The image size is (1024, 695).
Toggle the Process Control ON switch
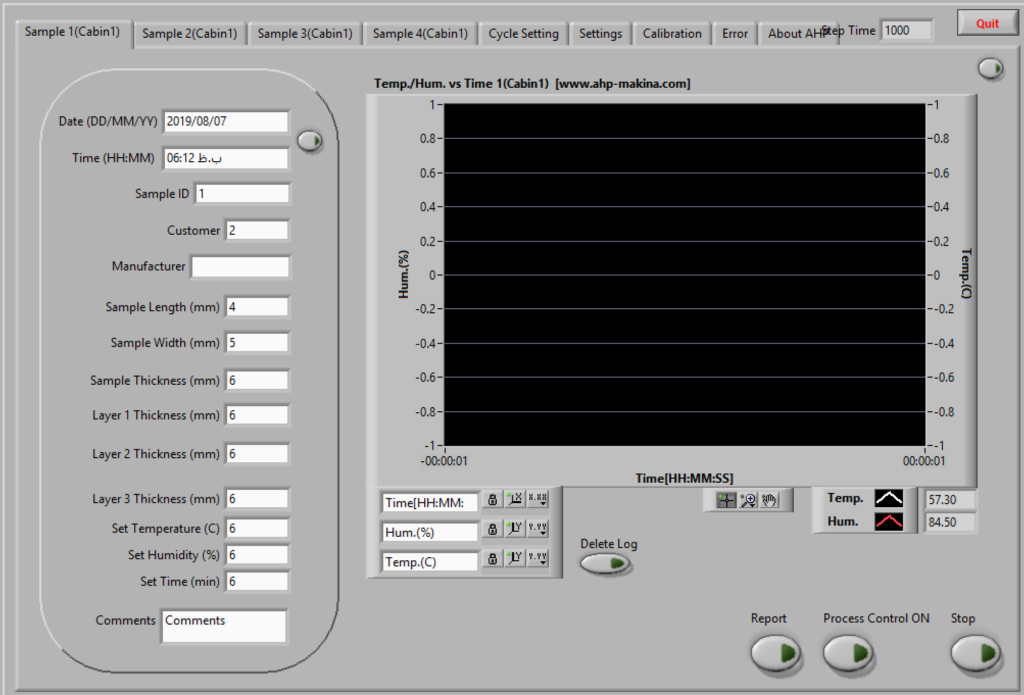[848, 653]
